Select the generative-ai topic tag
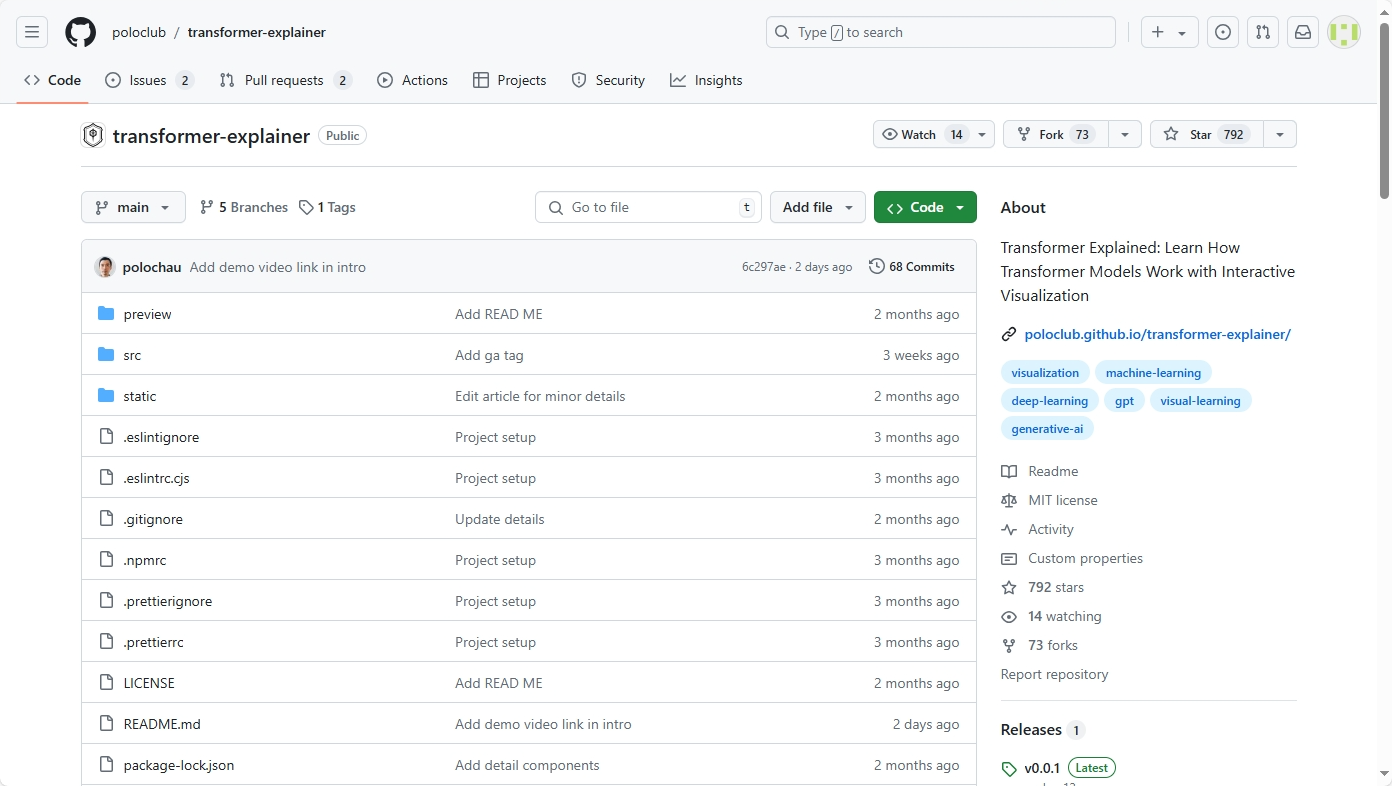 (1047, 429)
